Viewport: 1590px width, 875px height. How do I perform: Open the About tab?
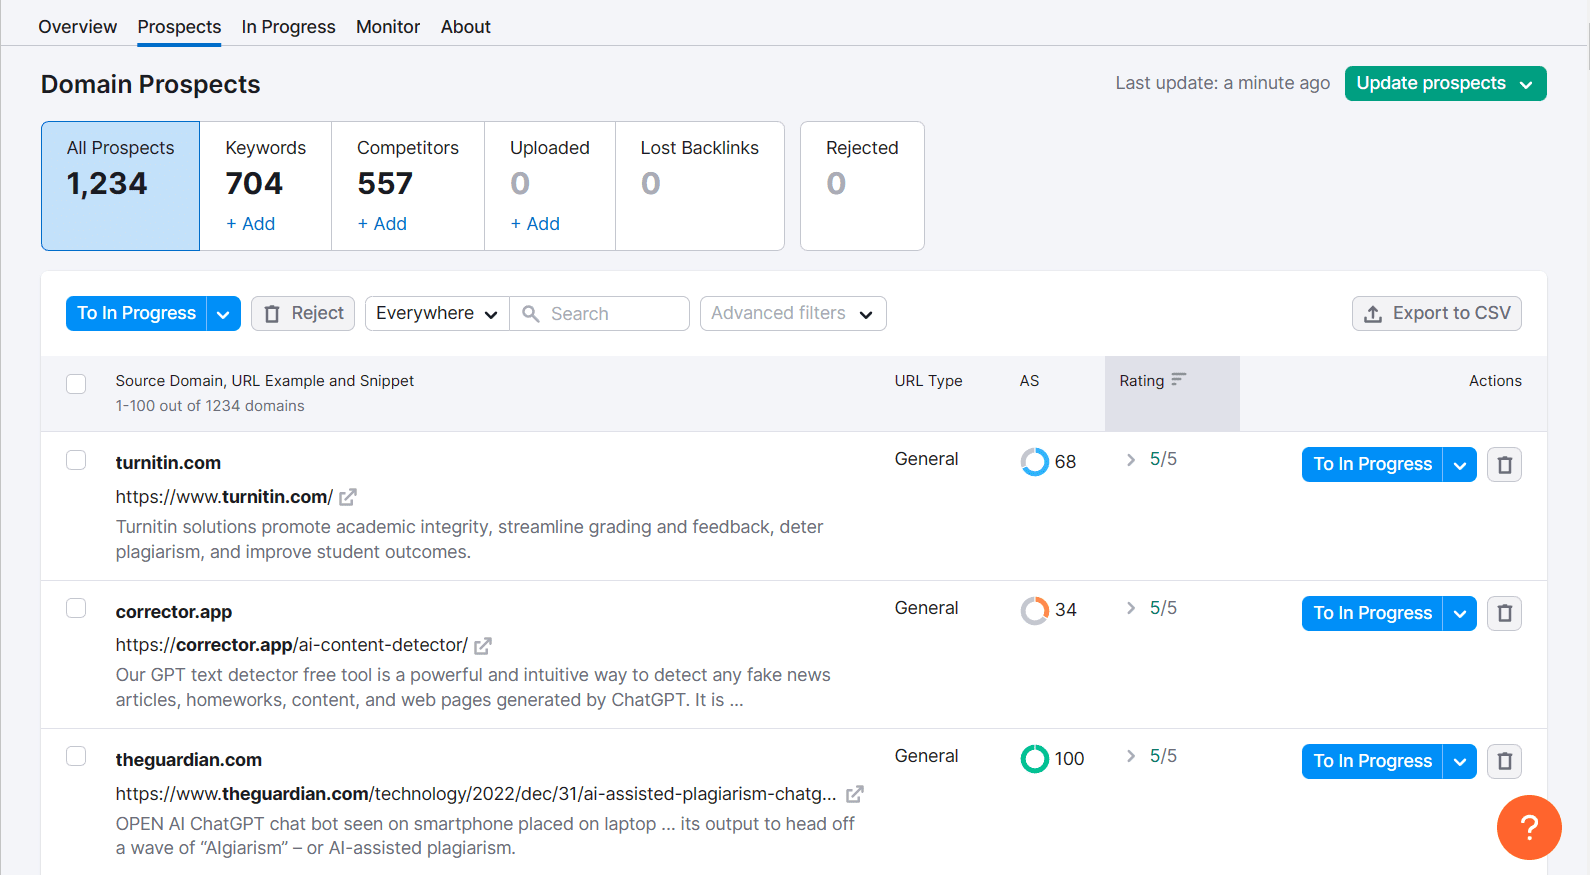coord(465,27)
